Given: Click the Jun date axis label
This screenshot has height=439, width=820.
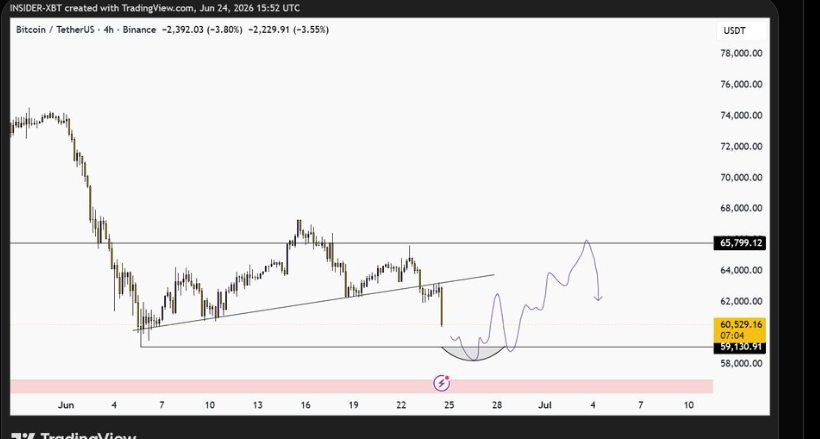Looking at the screenshot, I should (x=66, y=405).
